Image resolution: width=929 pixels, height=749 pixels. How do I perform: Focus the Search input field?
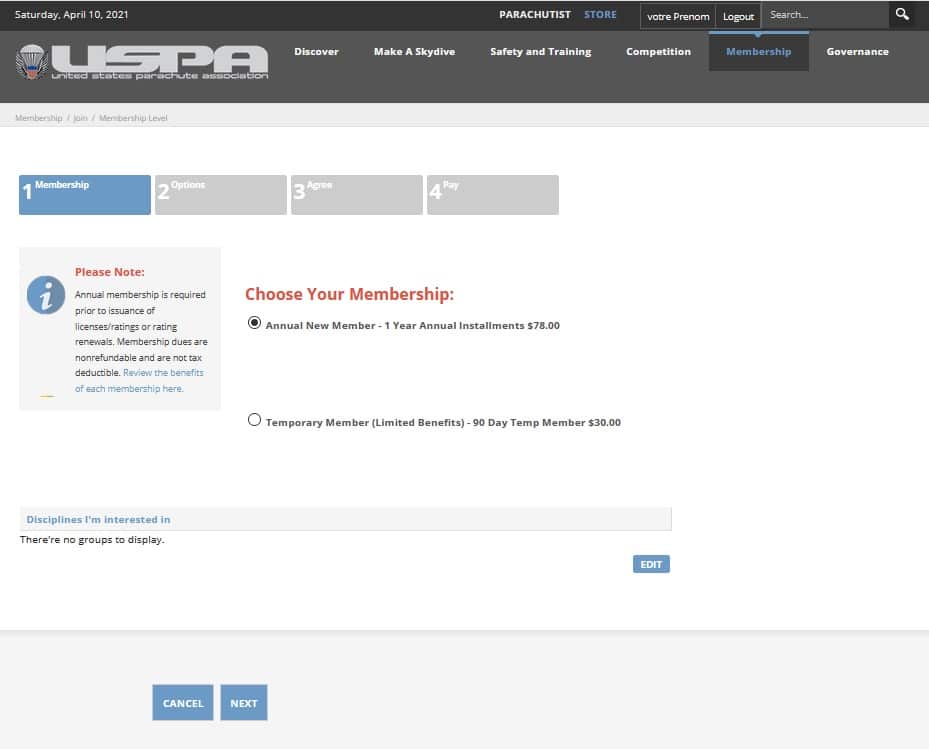click(825, 15)
